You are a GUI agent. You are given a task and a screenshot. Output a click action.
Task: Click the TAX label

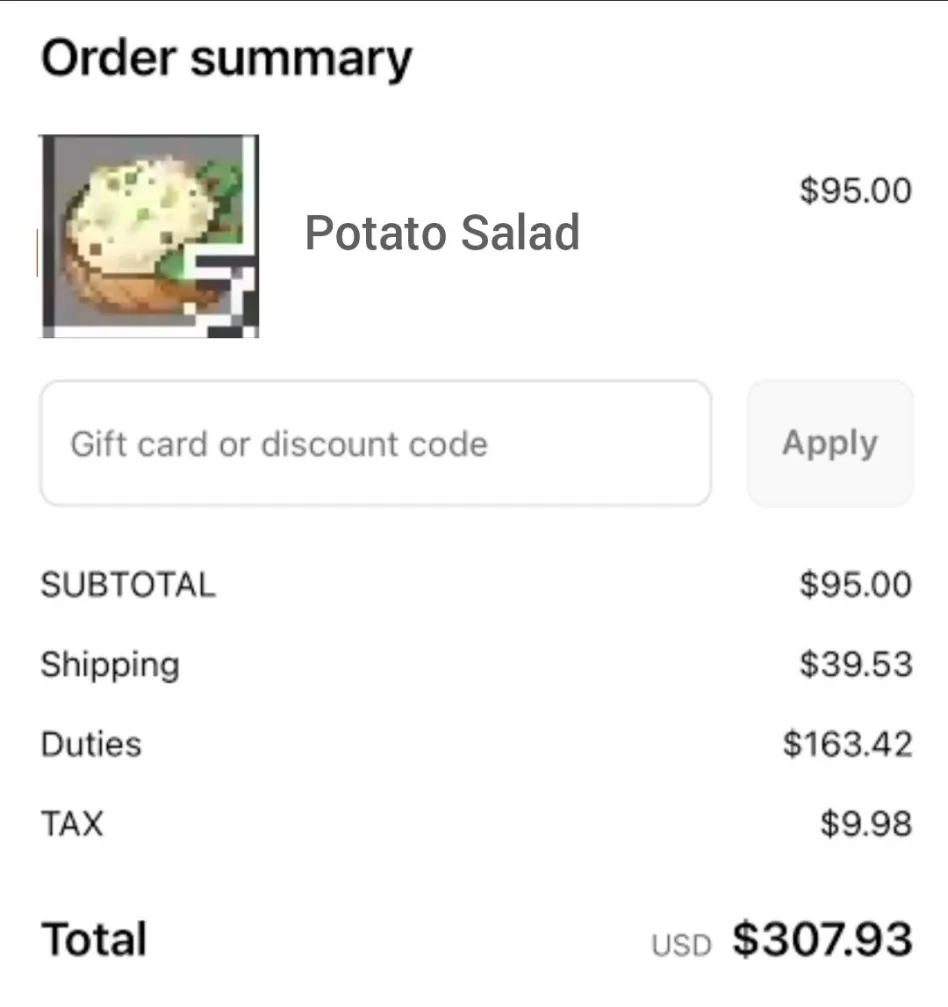[72, 824]
